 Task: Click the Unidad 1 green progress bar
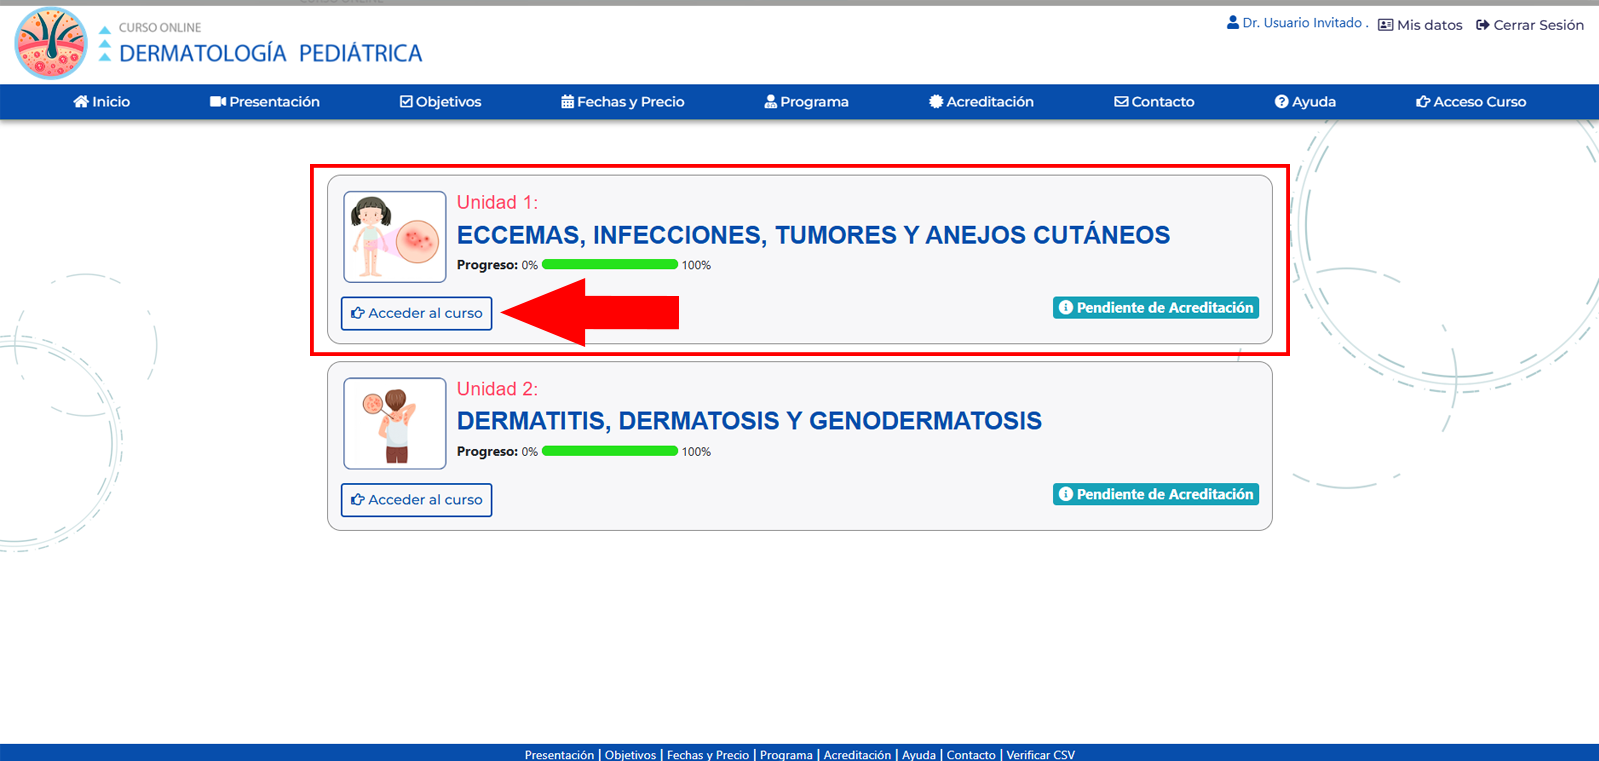pos(610,265)
